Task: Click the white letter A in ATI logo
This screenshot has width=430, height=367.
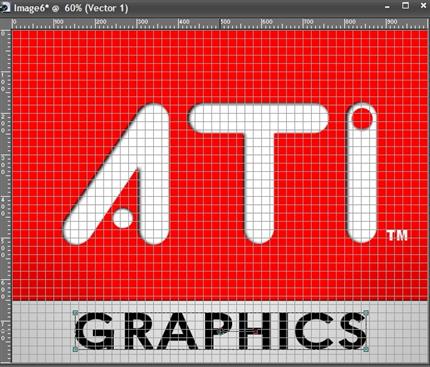Action: coord(117,174)
